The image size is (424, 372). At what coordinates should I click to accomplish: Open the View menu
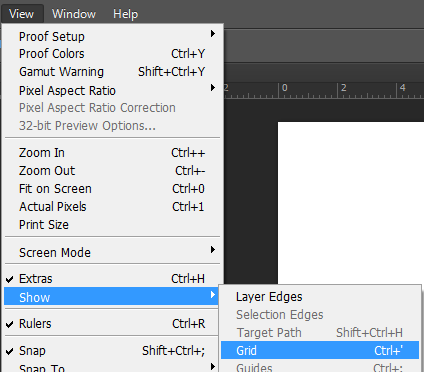[22, 14]
